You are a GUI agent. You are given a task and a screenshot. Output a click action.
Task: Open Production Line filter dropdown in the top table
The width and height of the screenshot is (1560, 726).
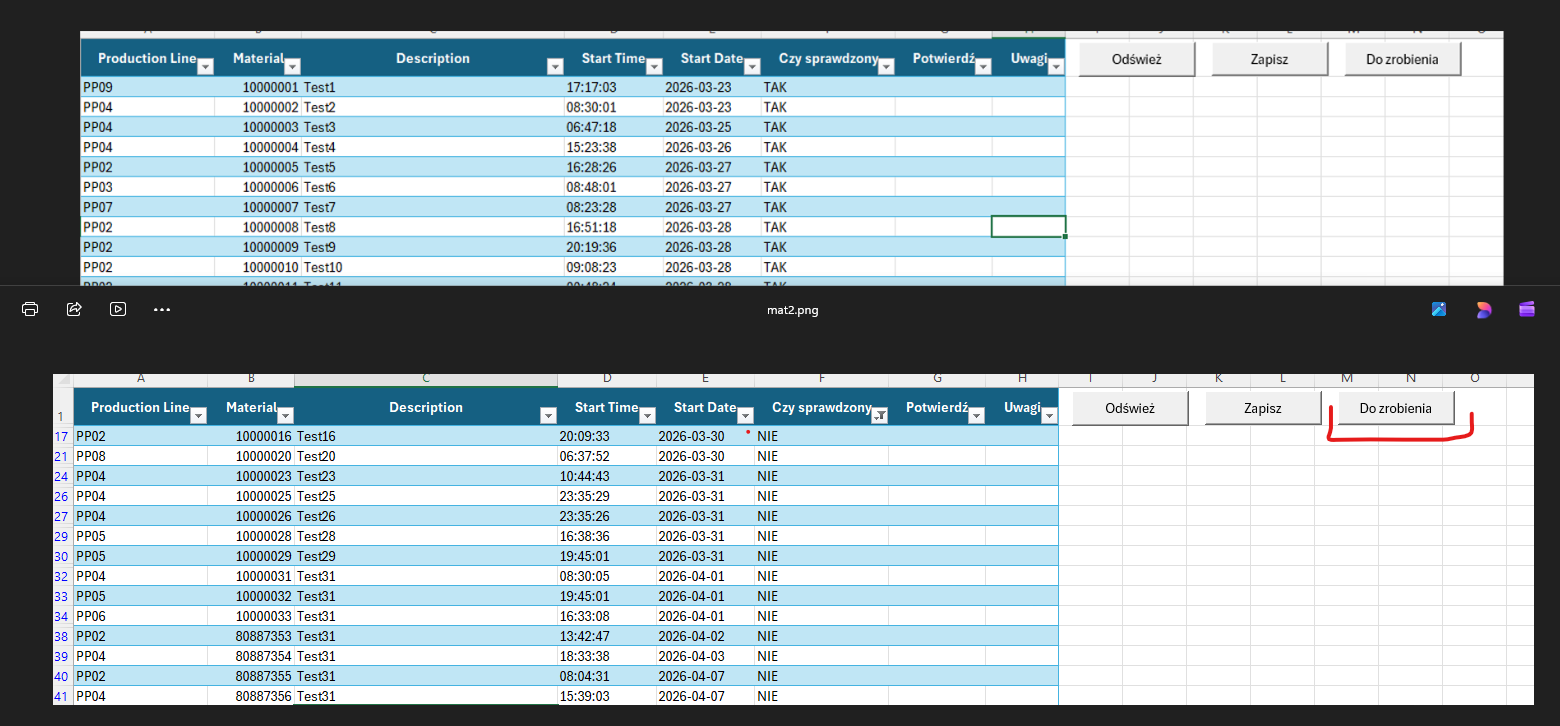(x=205, y=67)
